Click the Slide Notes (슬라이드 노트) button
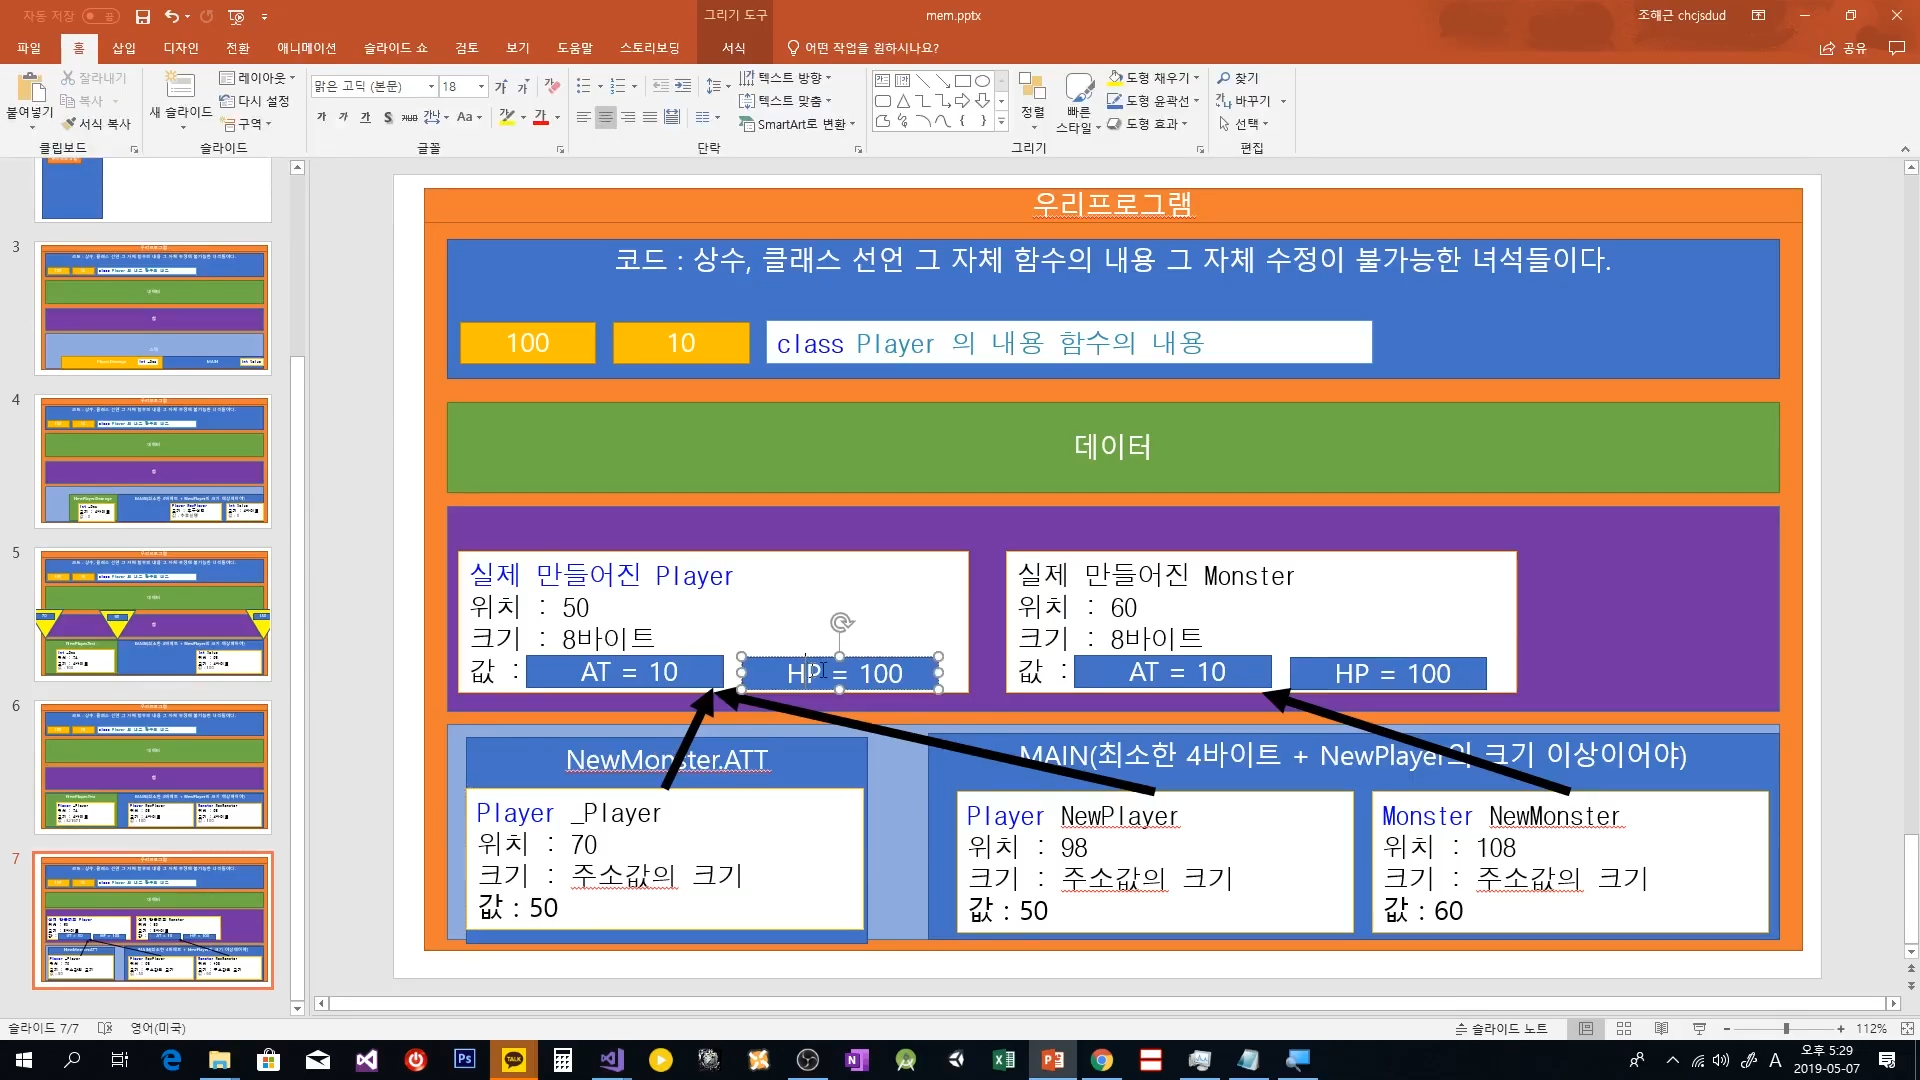1920x1080 pixels. click(x=1501, y=1029)
